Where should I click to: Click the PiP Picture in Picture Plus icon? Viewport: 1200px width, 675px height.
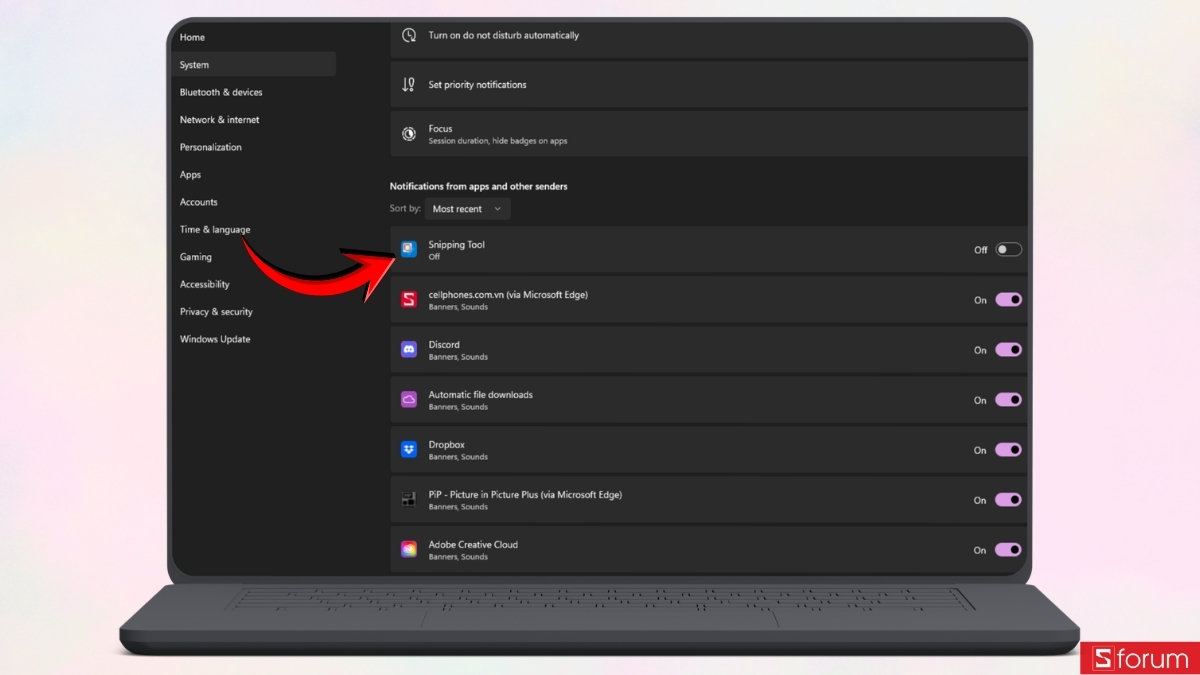pos(408,499)
